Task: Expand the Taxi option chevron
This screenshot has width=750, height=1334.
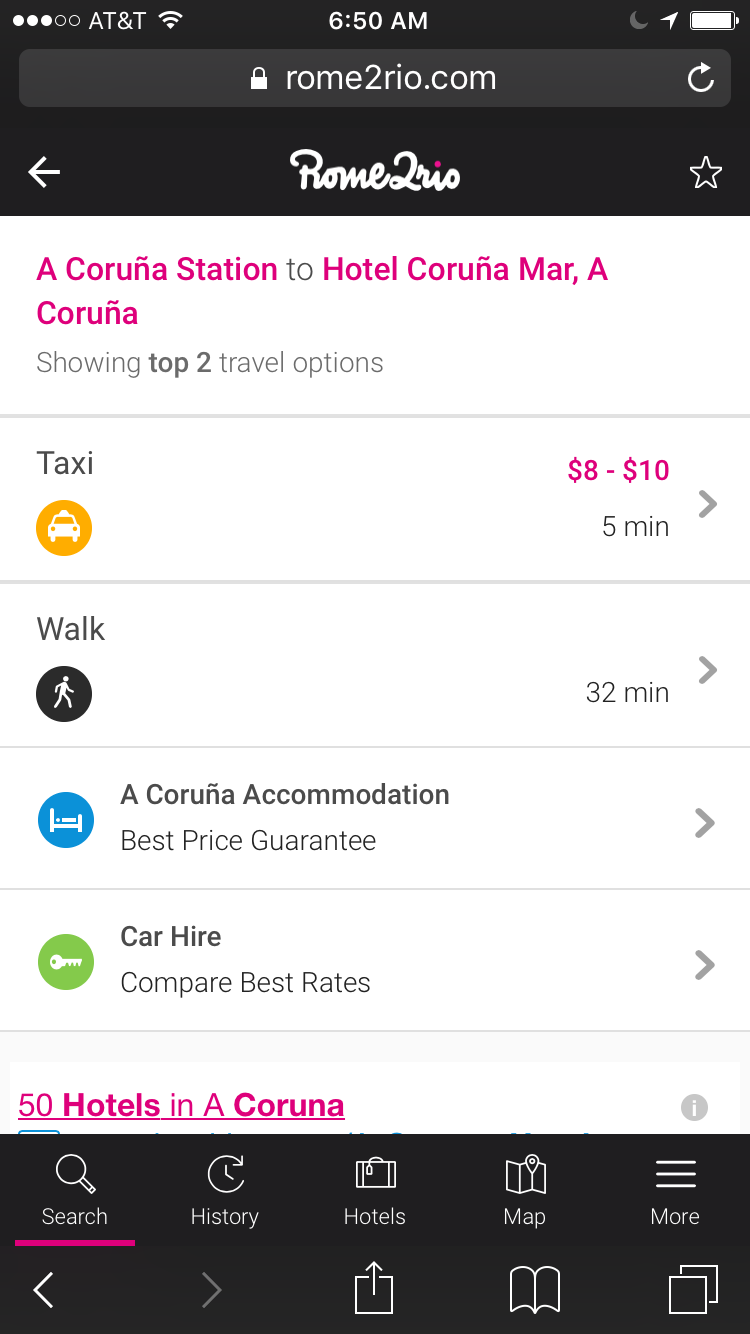Action: pos(707,503)
